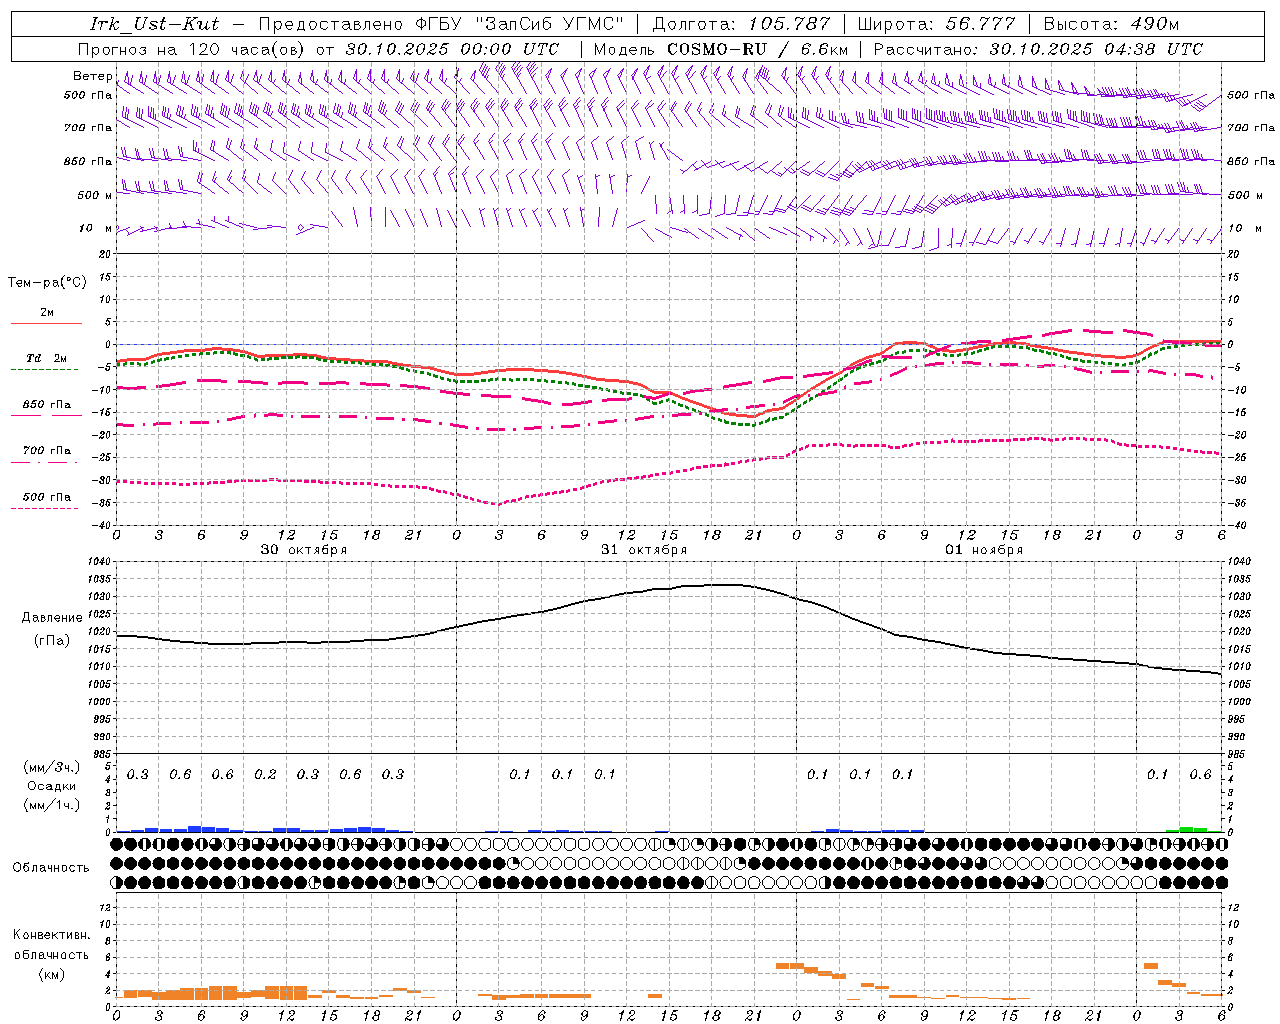Image resolution: width=1280 pixels, height=1024 pixels.
Task: Click the 'Тем-ра(°C)' panel label
Action: [47, 283]
